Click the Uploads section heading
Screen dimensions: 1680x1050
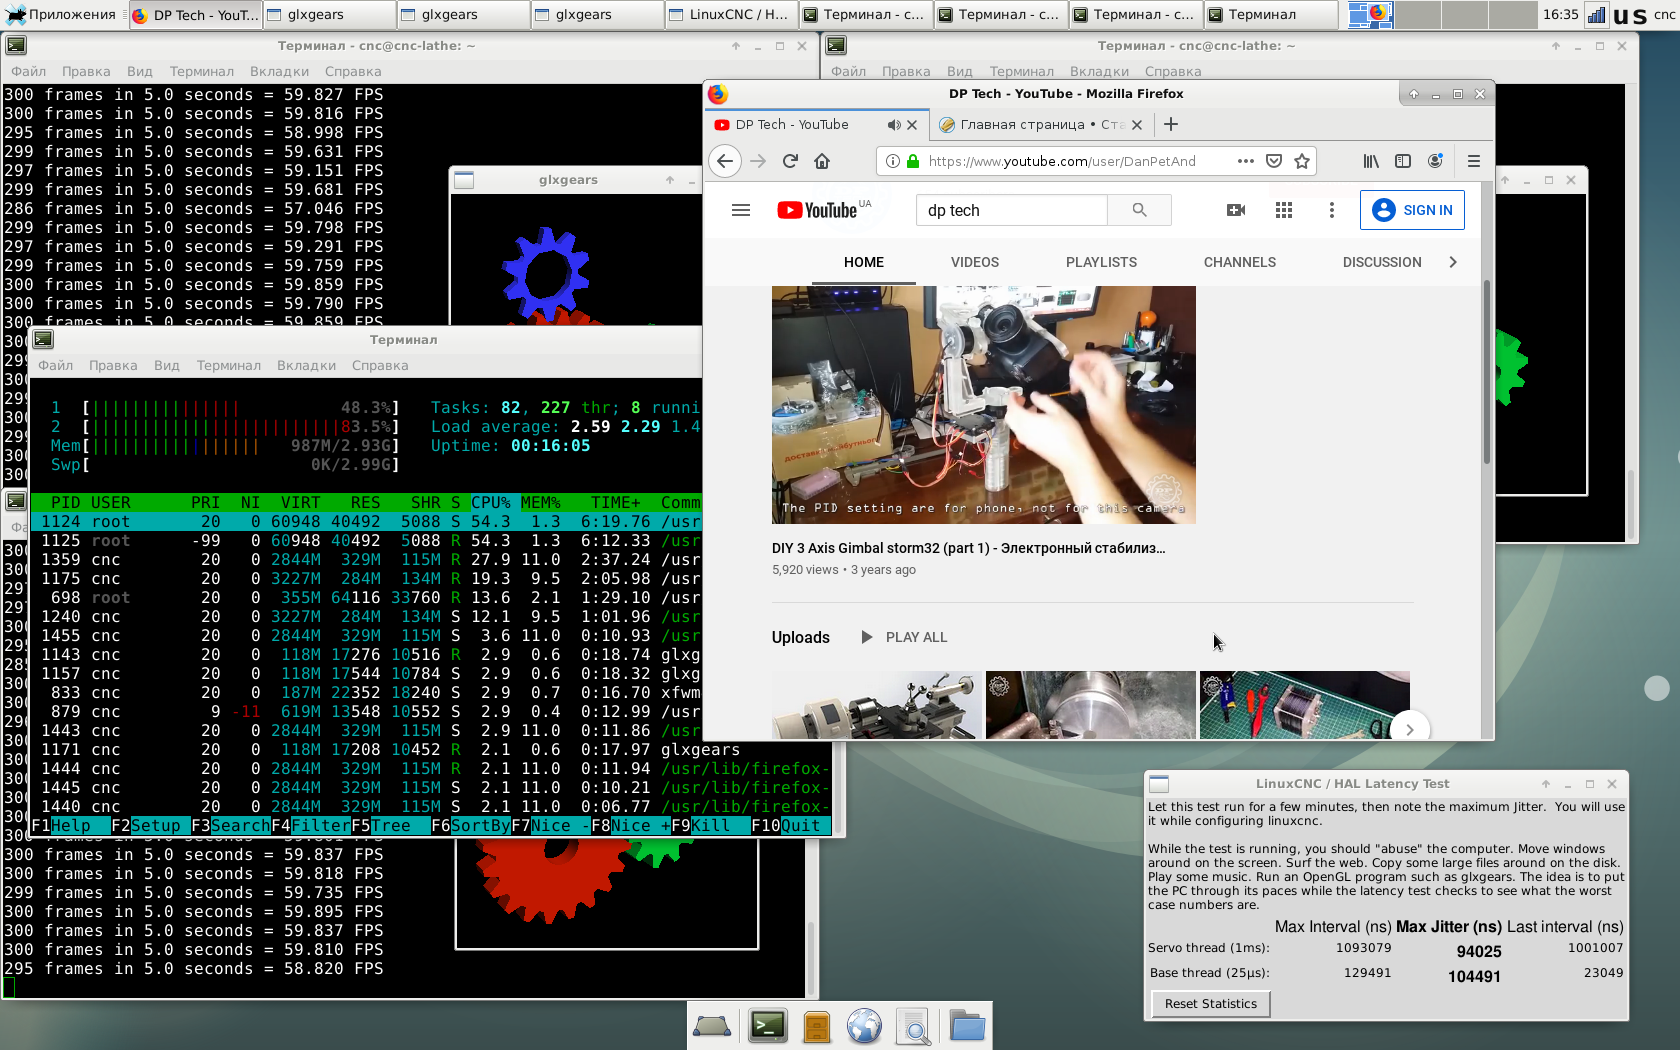[x=801, y=637]
